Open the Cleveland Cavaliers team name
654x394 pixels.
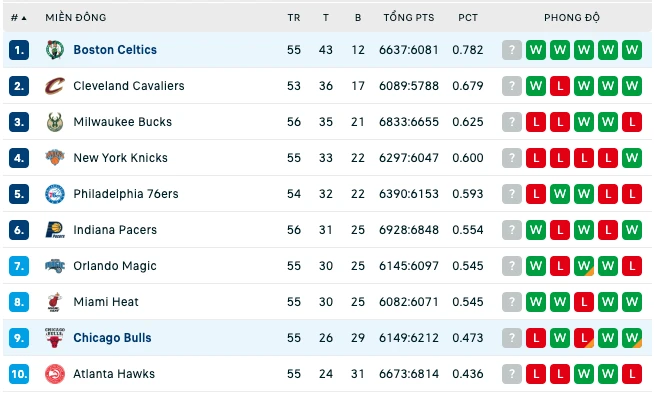point(128,86)
